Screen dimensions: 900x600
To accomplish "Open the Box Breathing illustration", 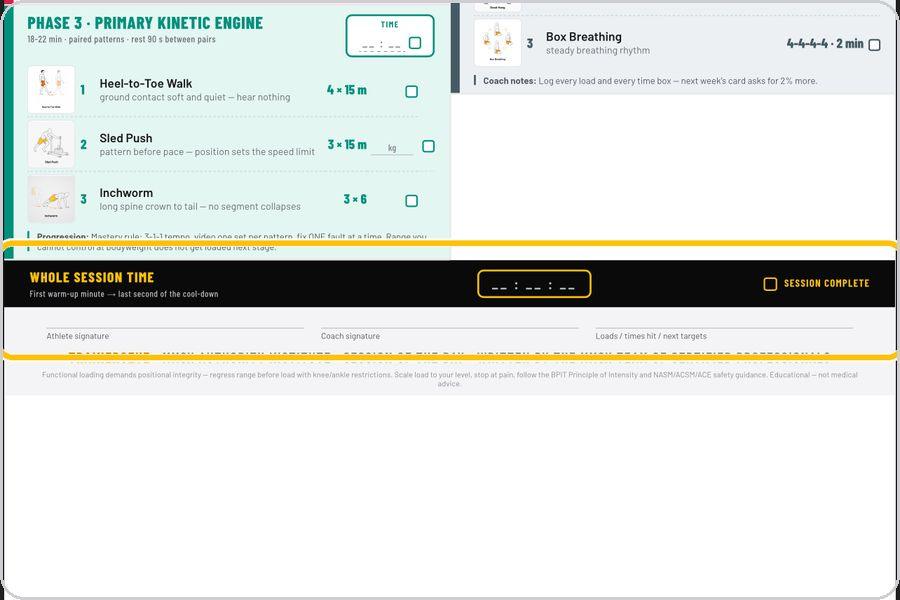I will (x=498, y=42).
